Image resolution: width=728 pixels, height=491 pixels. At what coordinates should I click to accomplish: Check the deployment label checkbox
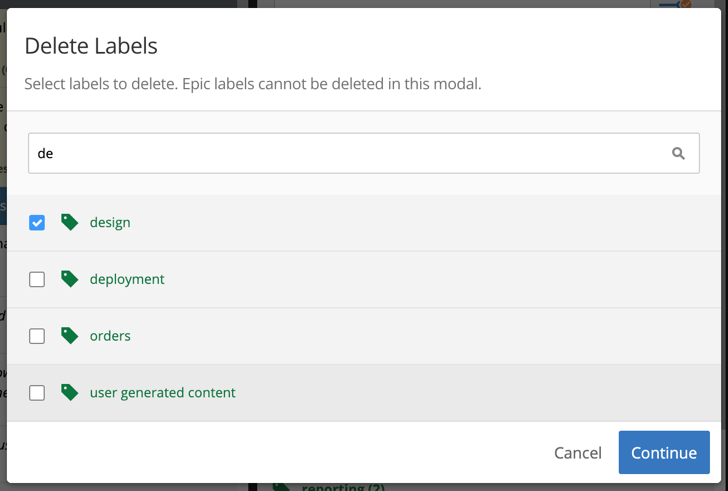pos(37,279)
